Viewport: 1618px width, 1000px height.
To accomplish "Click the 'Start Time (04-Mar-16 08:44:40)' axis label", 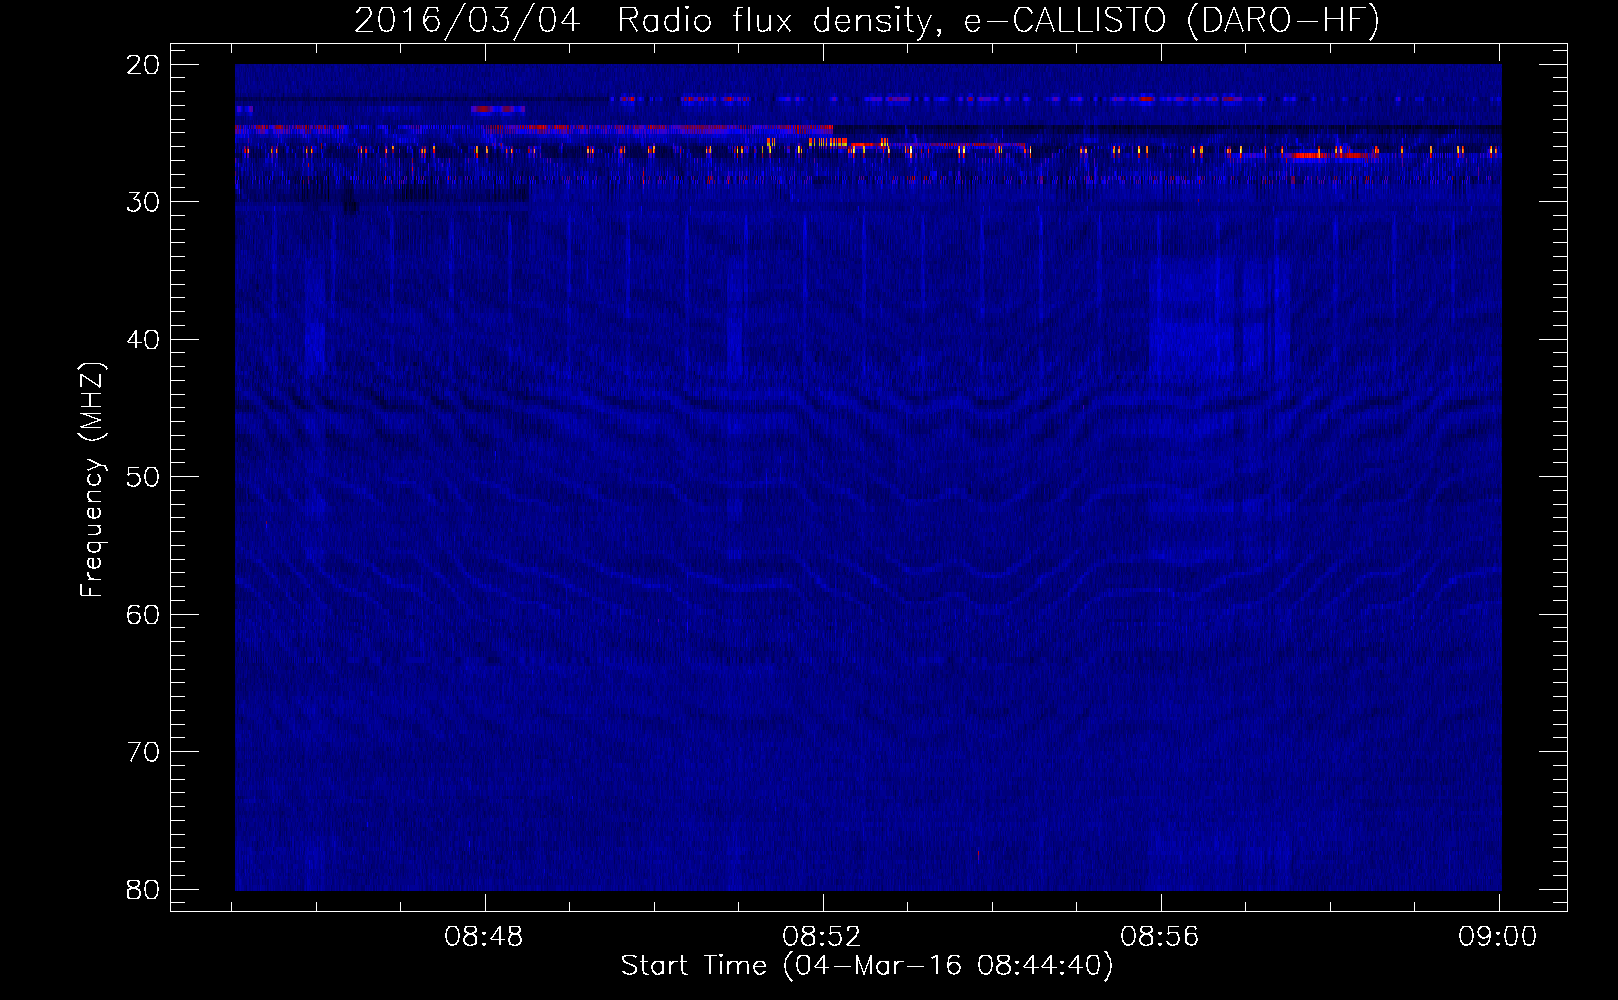I will click(x=867, y=966).
